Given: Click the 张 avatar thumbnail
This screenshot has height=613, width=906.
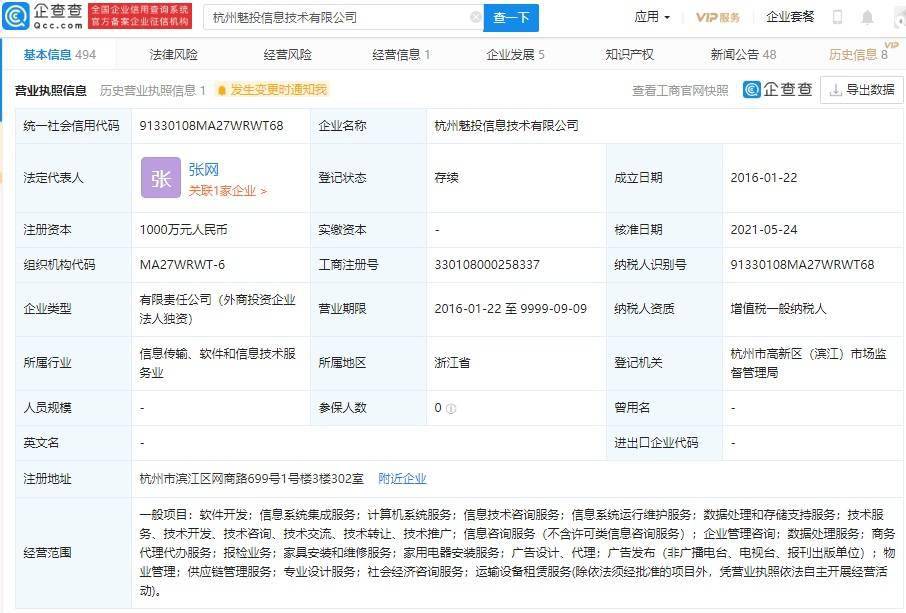Looking at the screenshot, I should click(x=161, y=178).
